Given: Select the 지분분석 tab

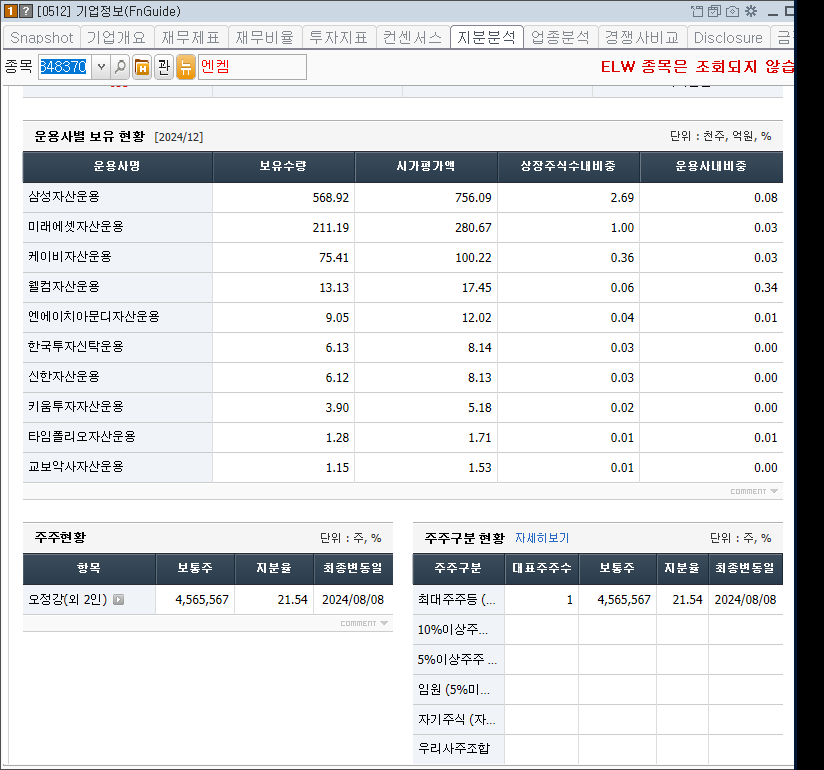Looking at the screenshot, I should point(487,37).
